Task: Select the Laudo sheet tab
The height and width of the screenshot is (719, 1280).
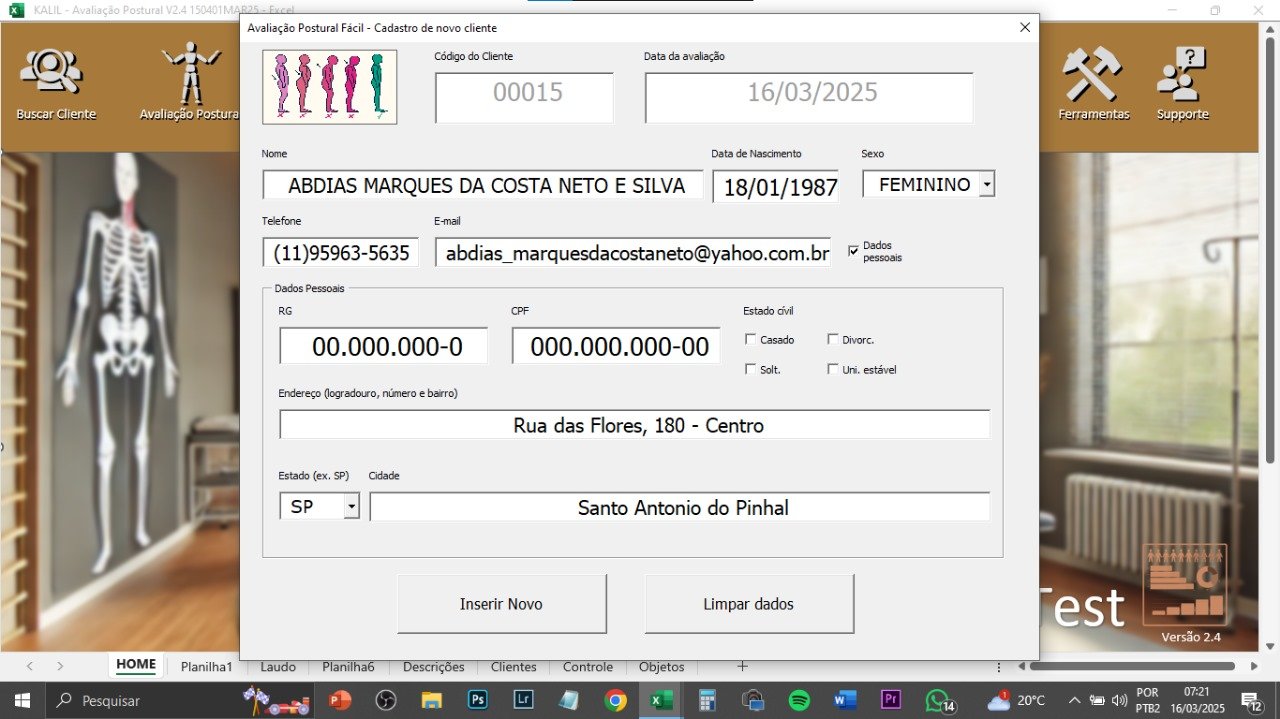Action: [x=278, y=667]
